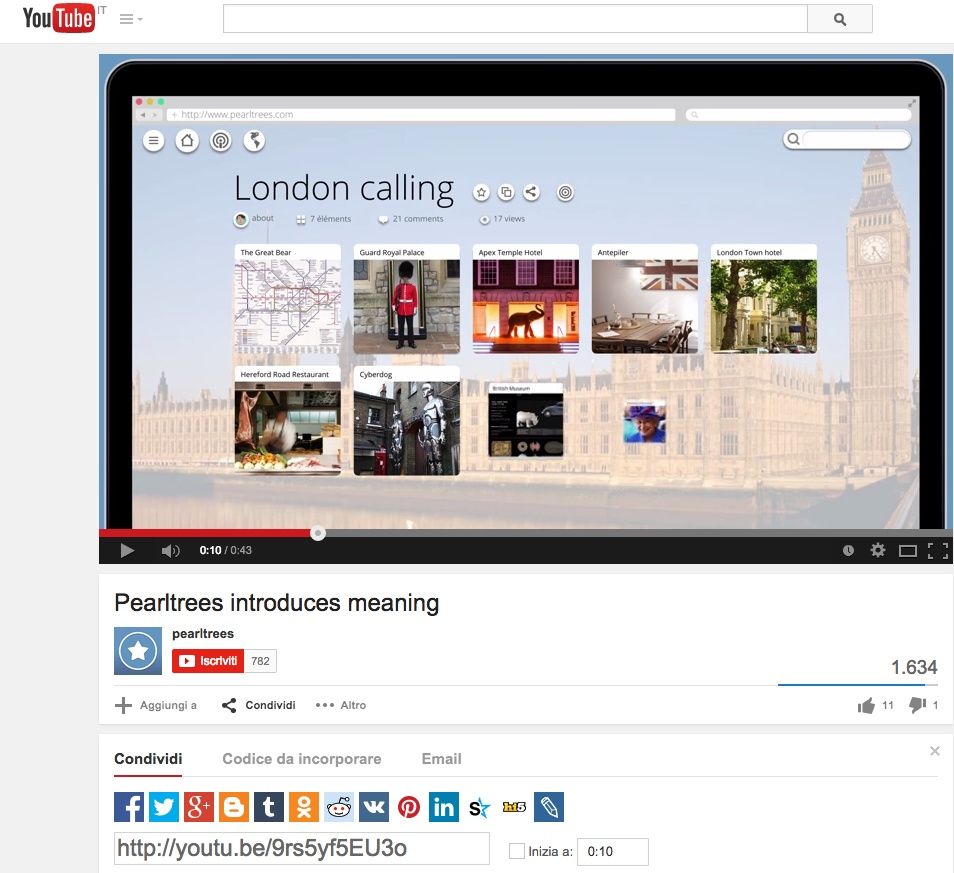
Task: Select the Condividi tab in the share panel
Action: pyautogui.click(x=148, y=759)
